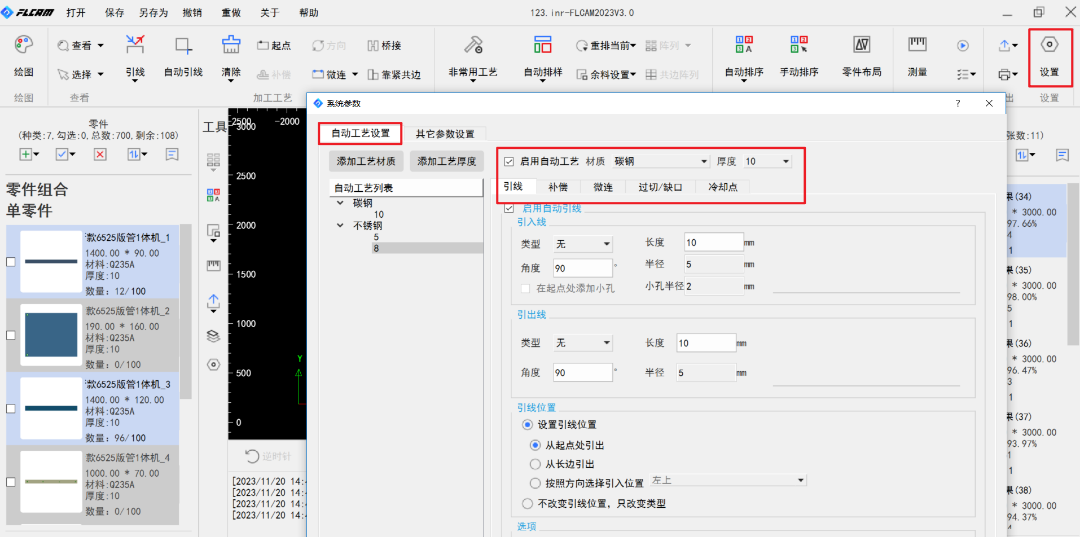Click the parts panel note icon
The image size is (1080, 537).
pyautogui.click(x=172, y=154)
